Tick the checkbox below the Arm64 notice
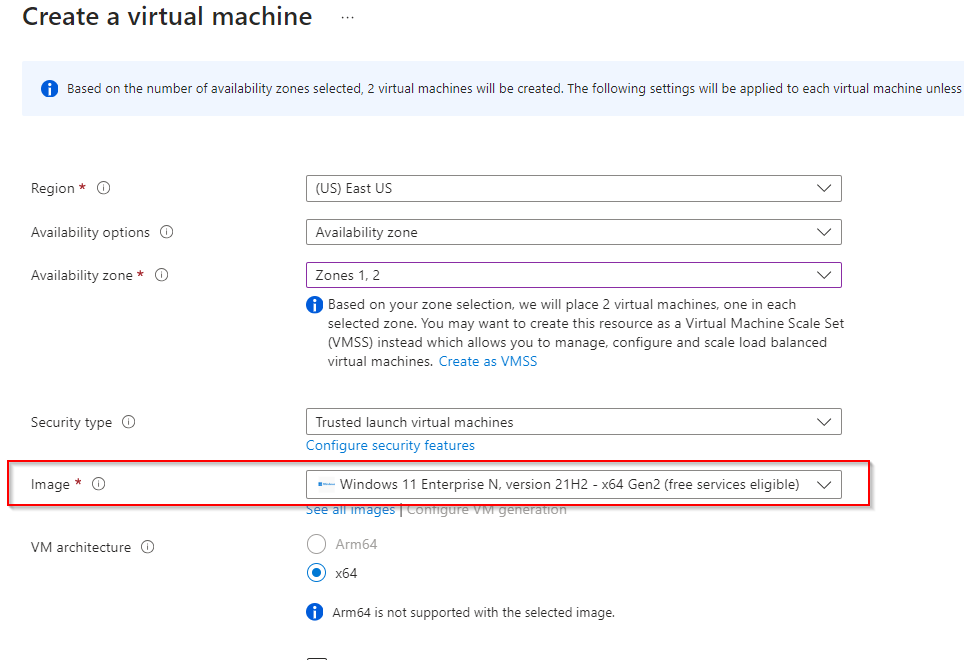 (317, 657)
